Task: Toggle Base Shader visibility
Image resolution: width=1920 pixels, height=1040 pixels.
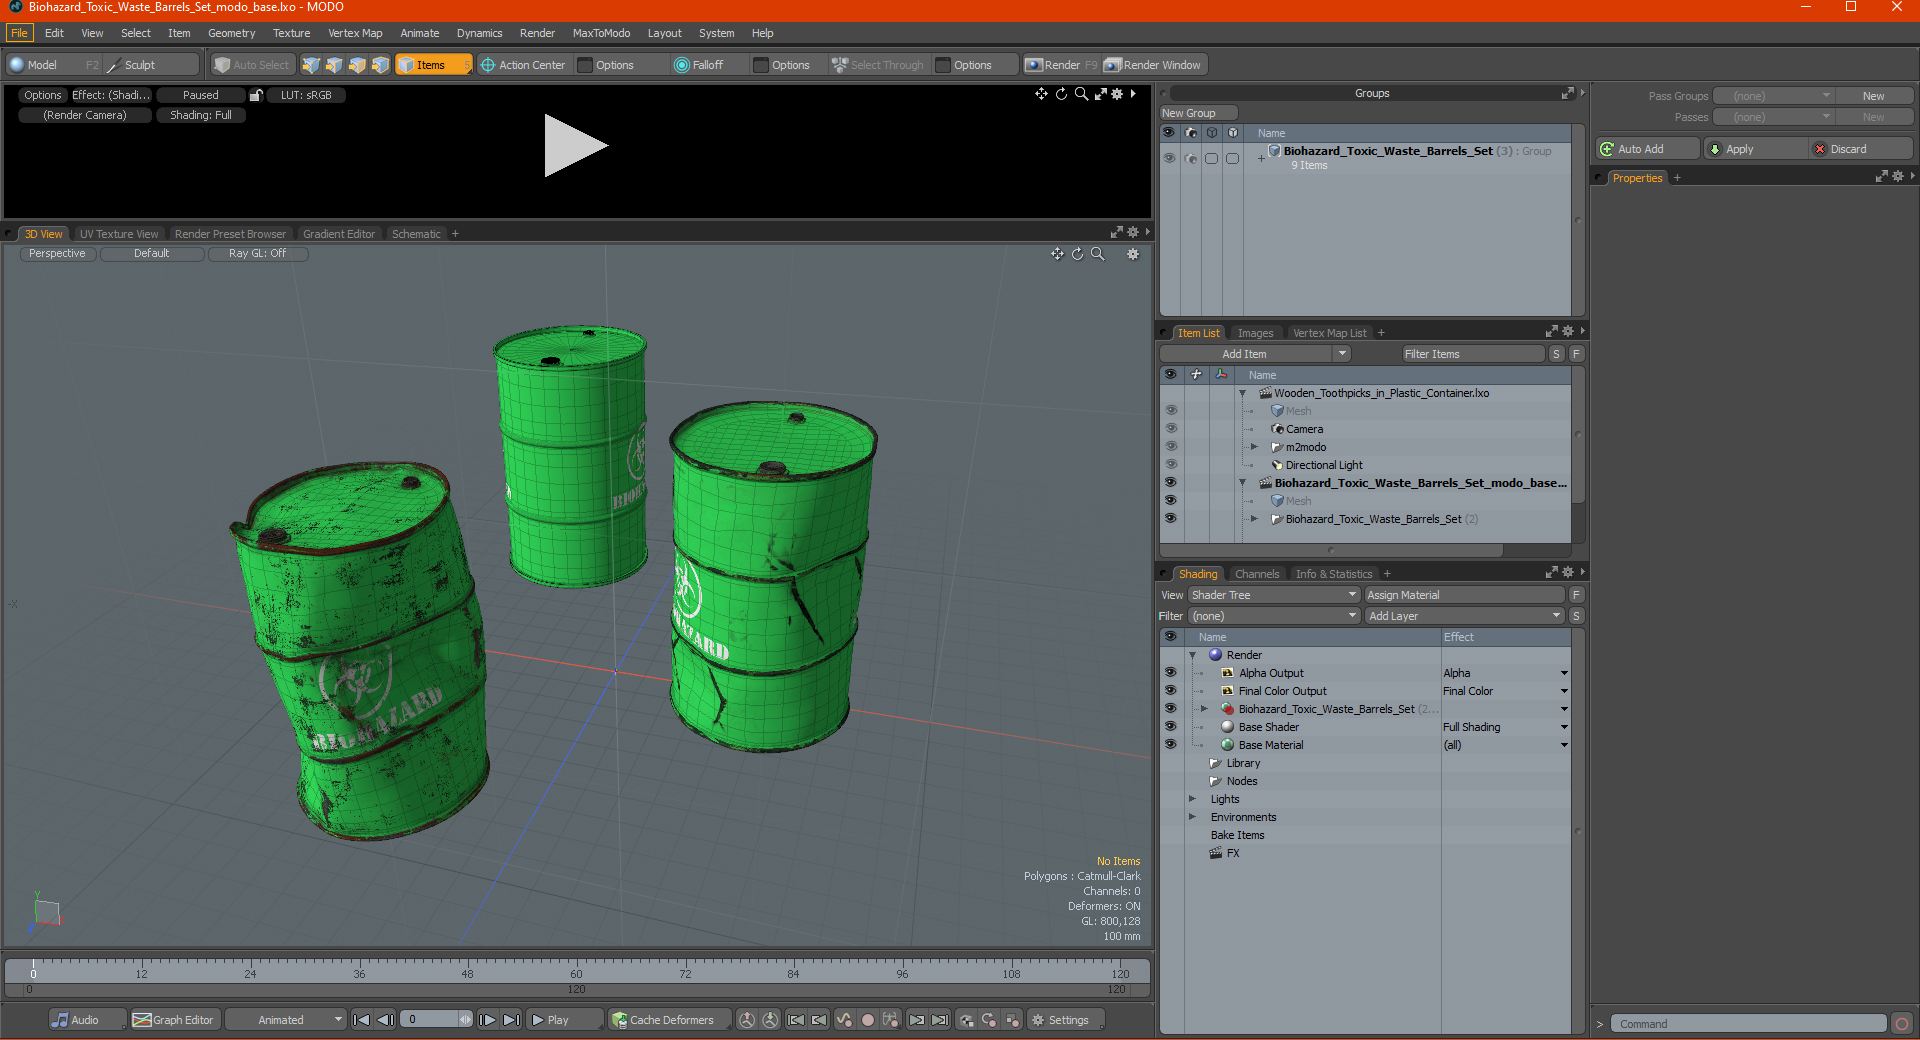Action: pyautogui.click(x=1170, y=727)
